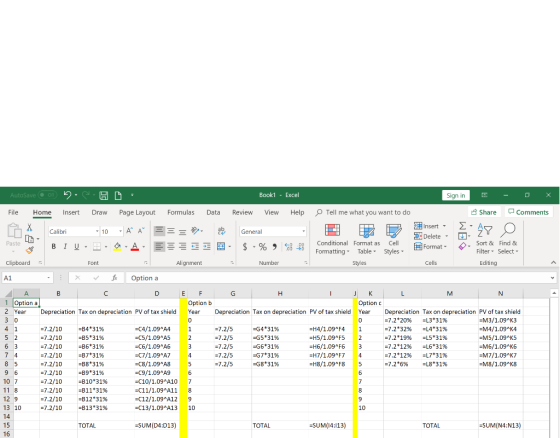Collapse the ribbon with the caret arrow
Viewport: 560px width, 438px height.
(553, 263)
